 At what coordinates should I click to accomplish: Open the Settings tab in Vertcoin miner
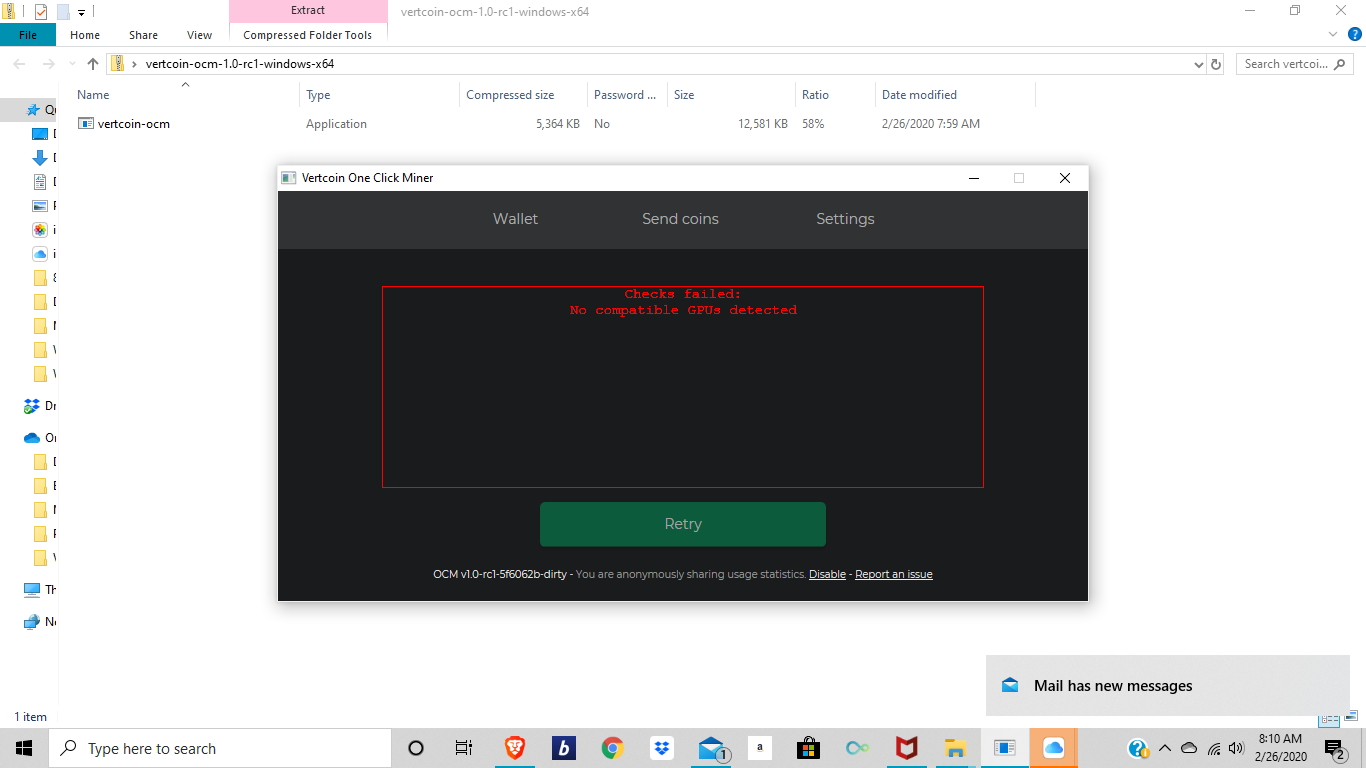pyautogui.click(x=845, y=219)
